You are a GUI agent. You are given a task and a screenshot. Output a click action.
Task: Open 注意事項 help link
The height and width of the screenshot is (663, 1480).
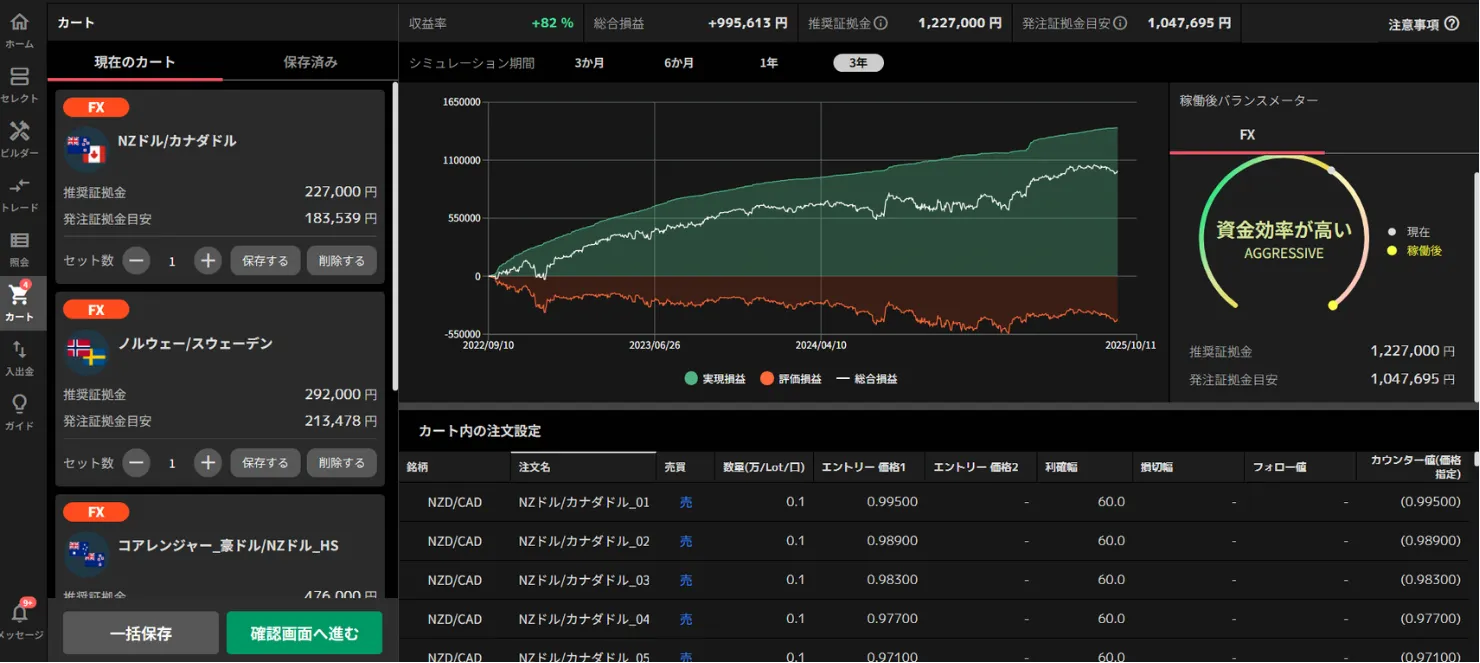(x=1423, y=24)
